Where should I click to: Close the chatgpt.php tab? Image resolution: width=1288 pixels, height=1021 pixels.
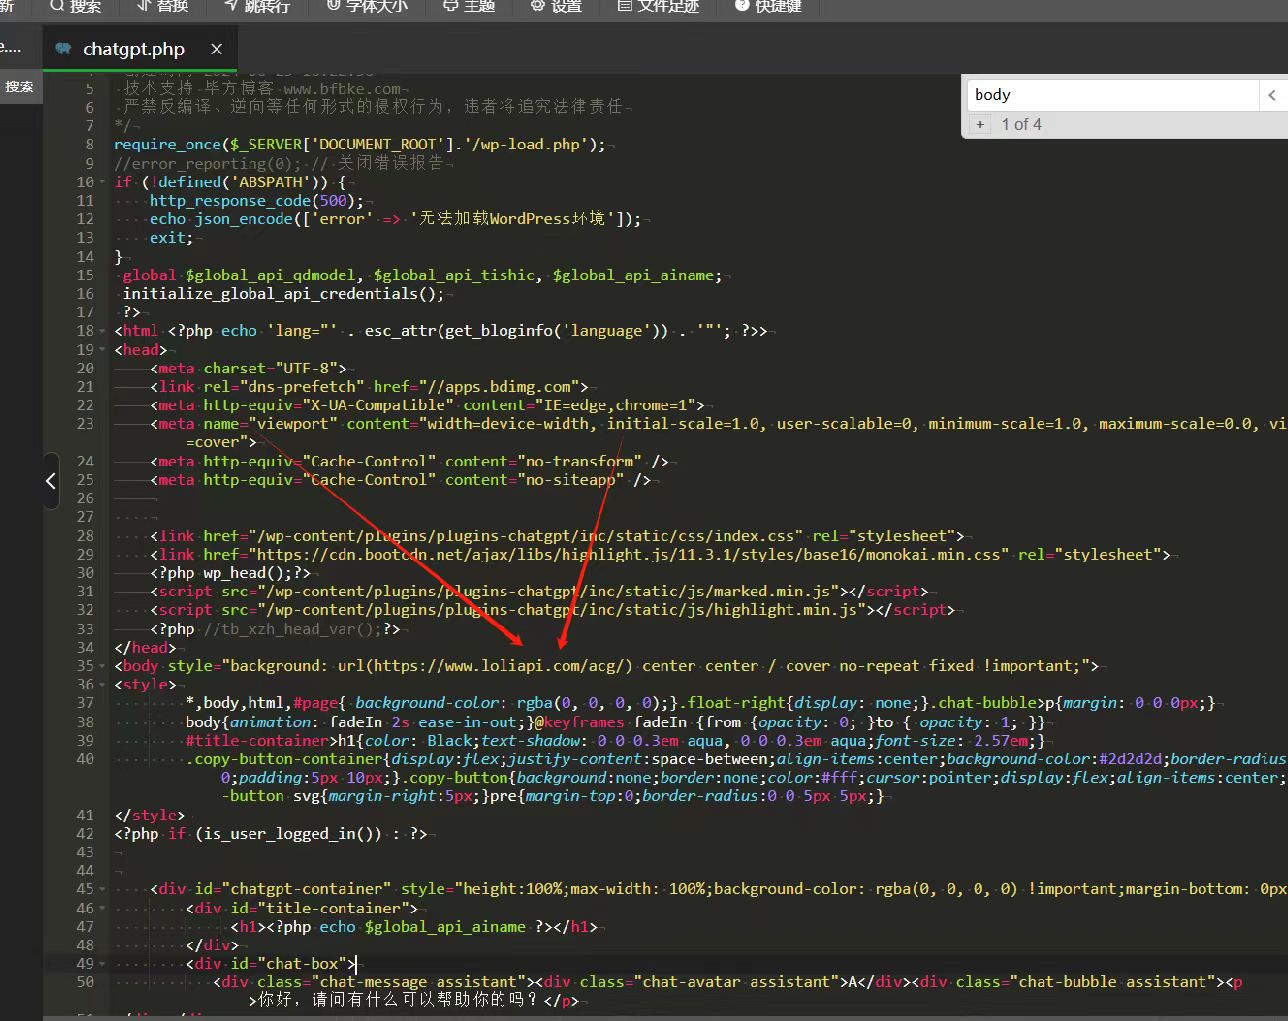point(216,49)
